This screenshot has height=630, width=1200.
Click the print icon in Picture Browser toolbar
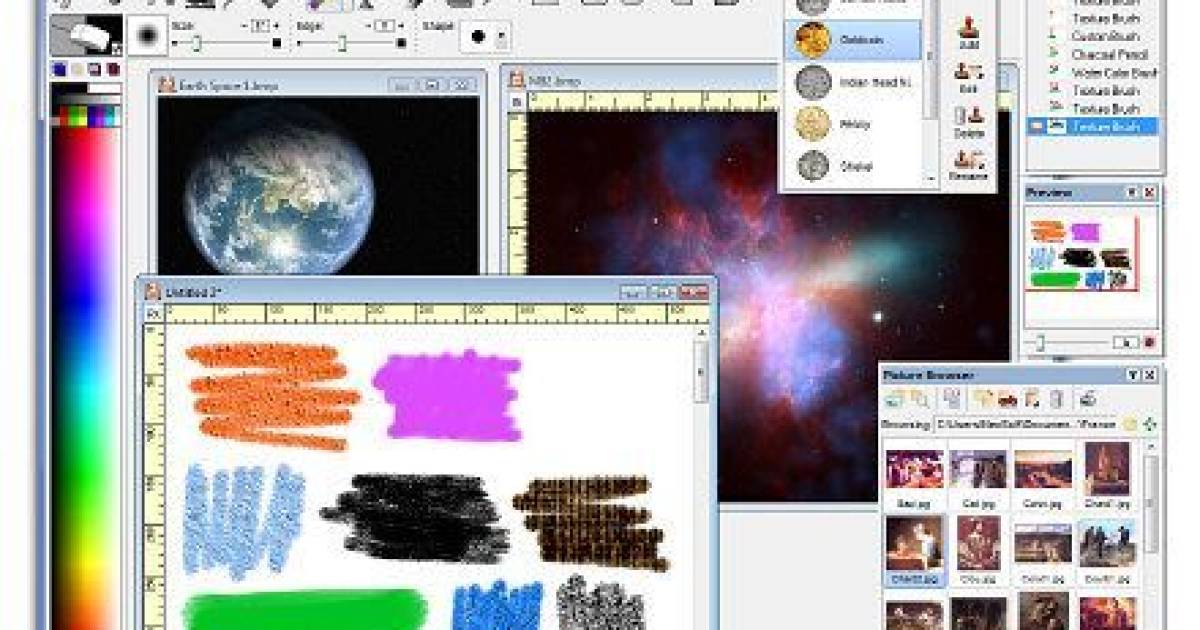coord(1087,399)
